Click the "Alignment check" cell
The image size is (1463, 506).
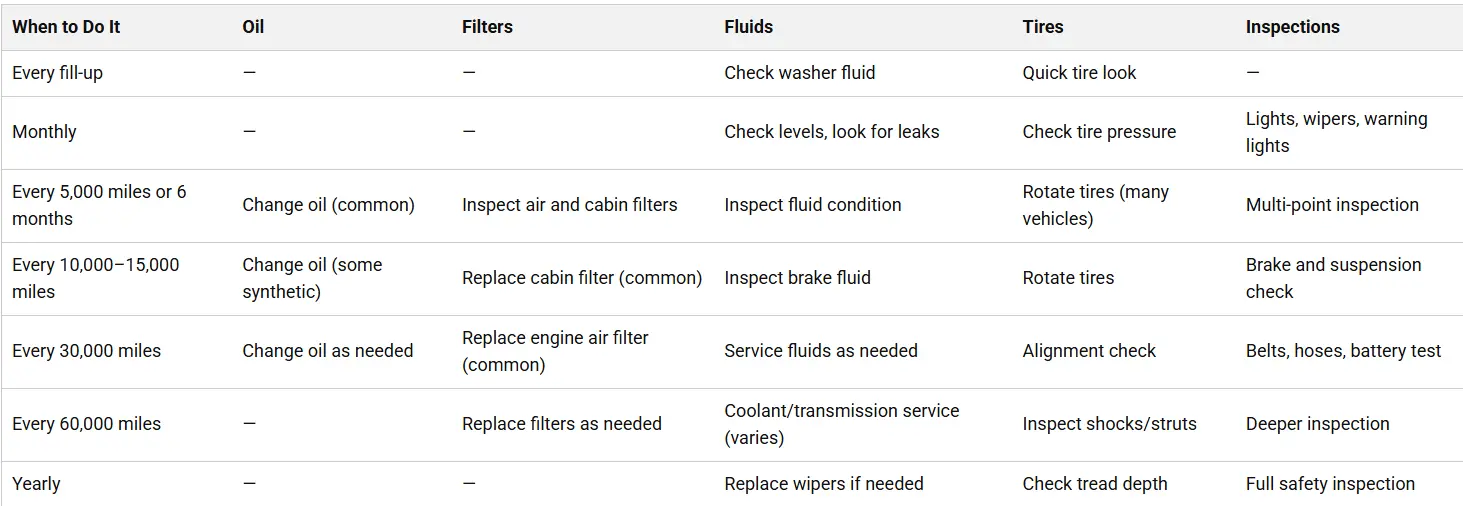coord(1089,351)
